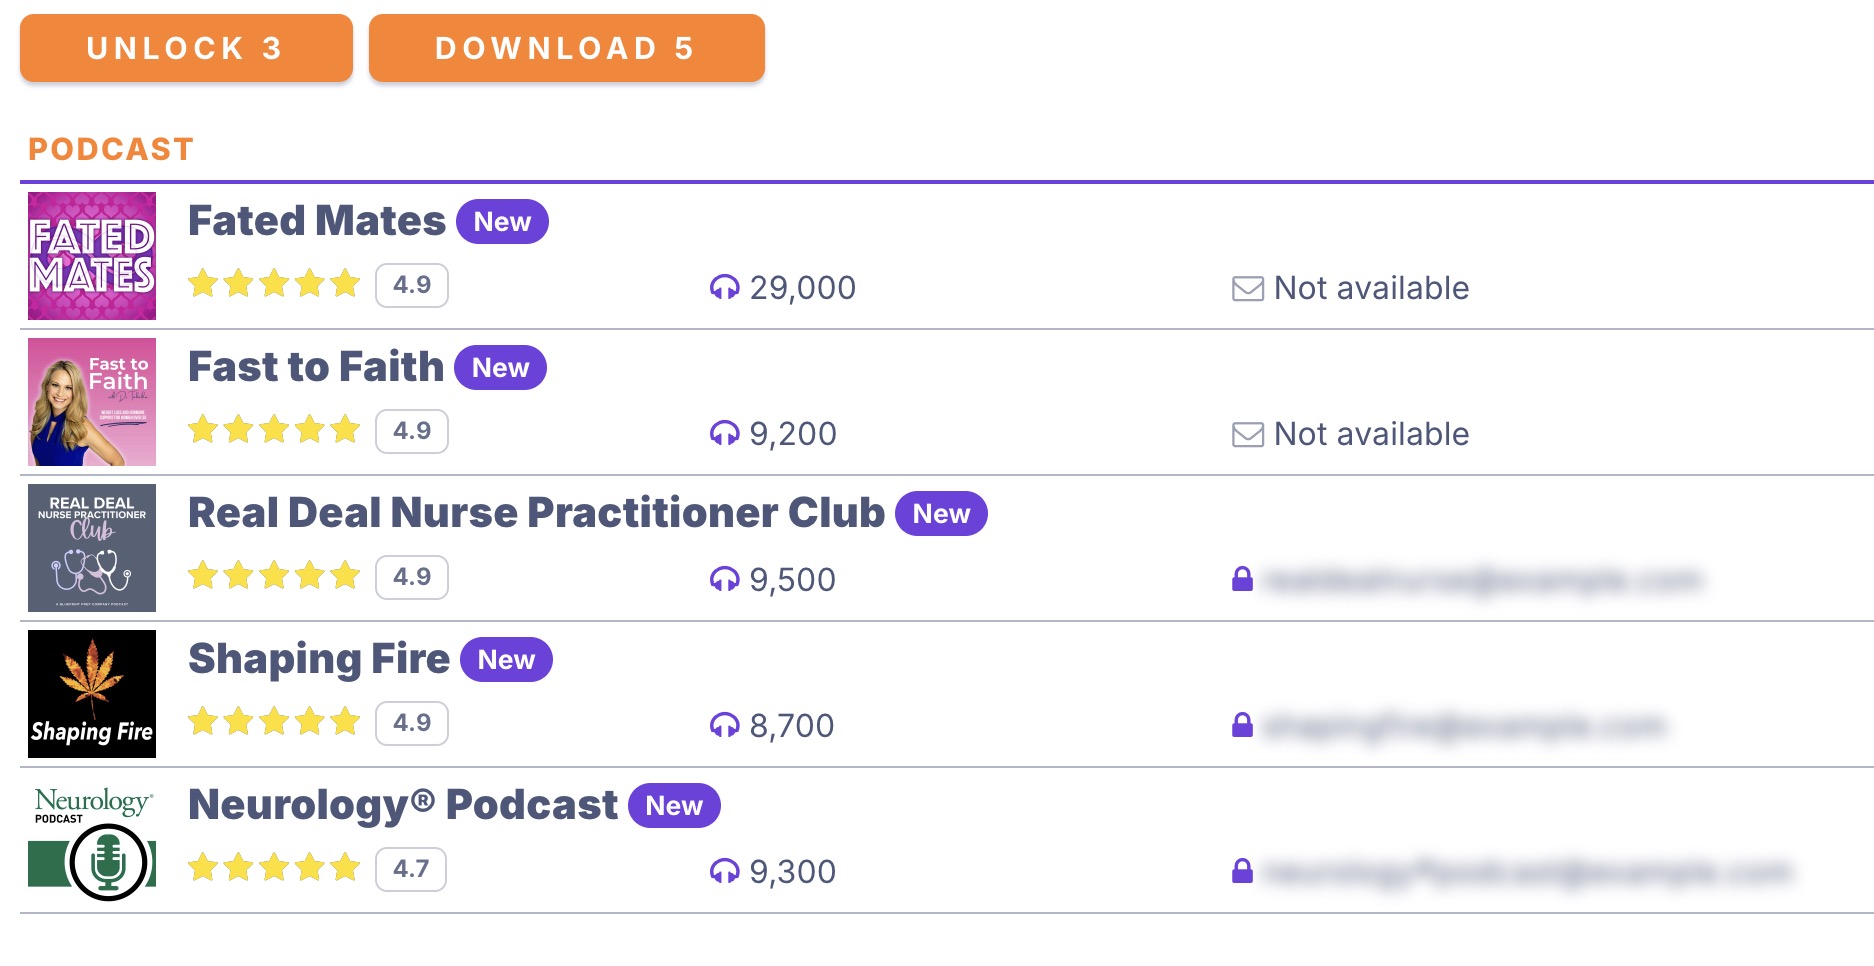Viewport: 1874px width, 966px height.
Task: Click the lock icon on Neurology Podcast row
Action: click(1242, 871)
